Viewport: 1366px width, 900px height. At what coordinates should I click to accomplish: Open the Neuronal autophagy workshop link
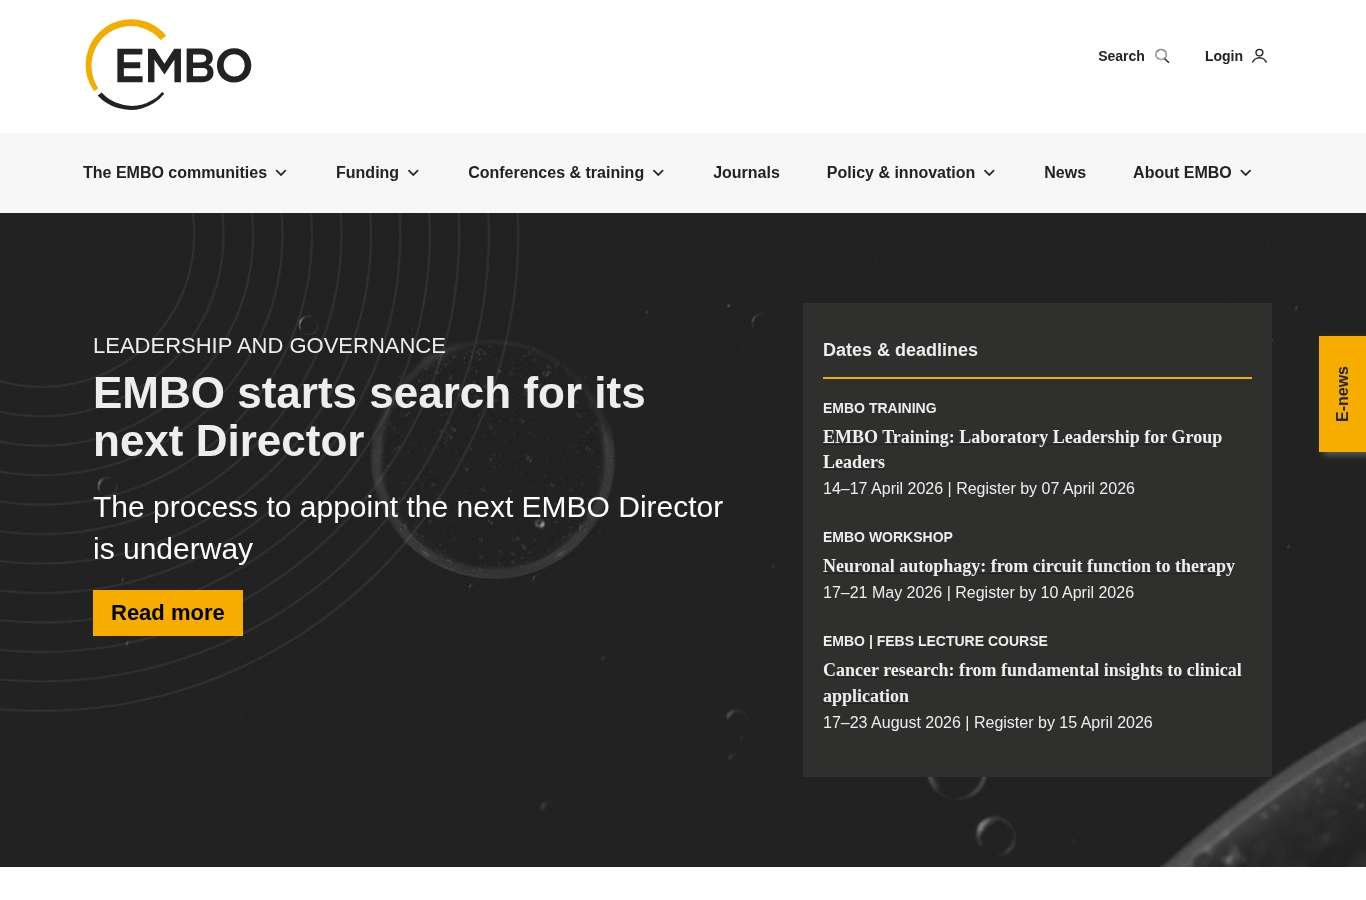[1028, 566]
